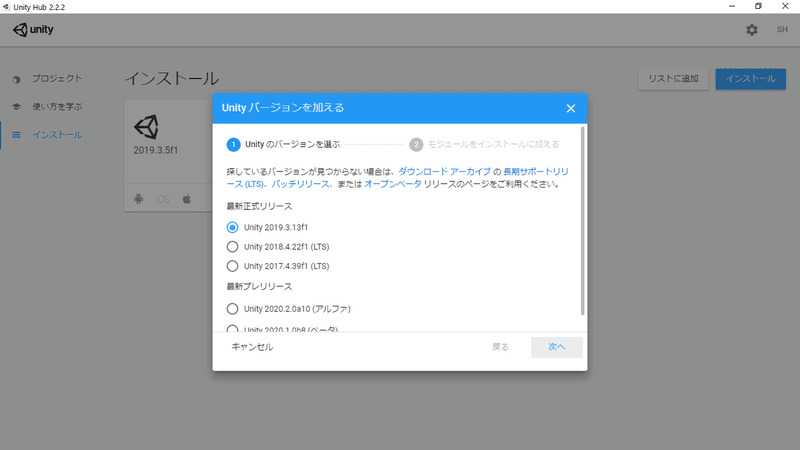
Task: Click the 2019.3.5f1 version label
Action: [156, 151]
